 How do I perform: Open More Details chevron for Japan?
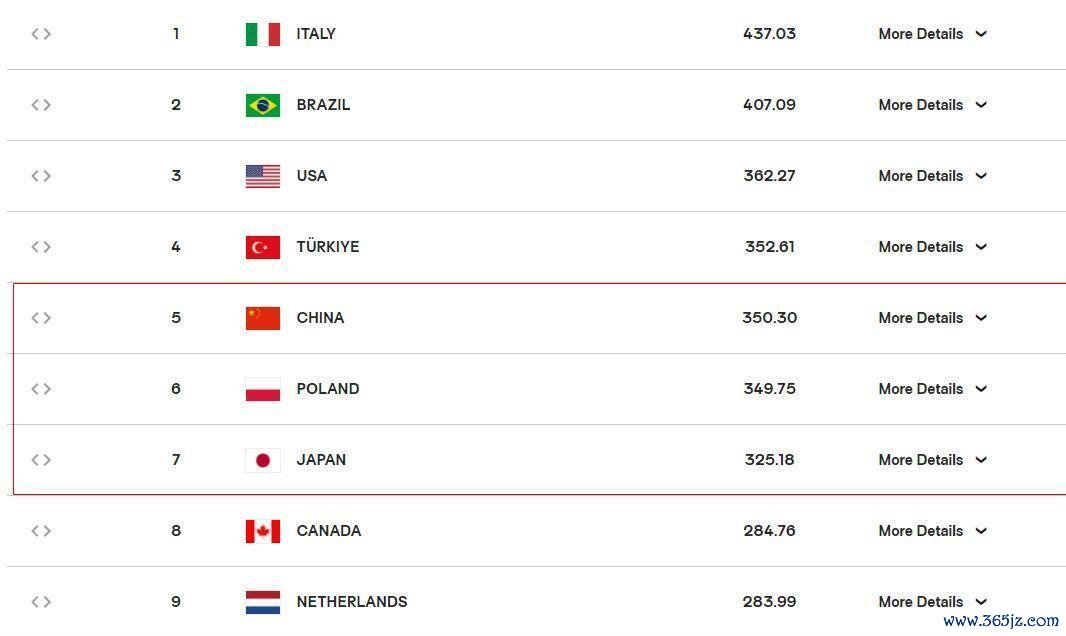981,460
